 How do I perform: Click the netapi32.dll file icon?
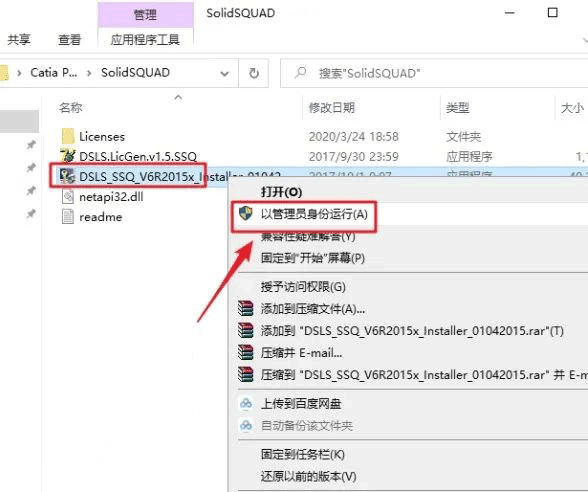(68, 196)
